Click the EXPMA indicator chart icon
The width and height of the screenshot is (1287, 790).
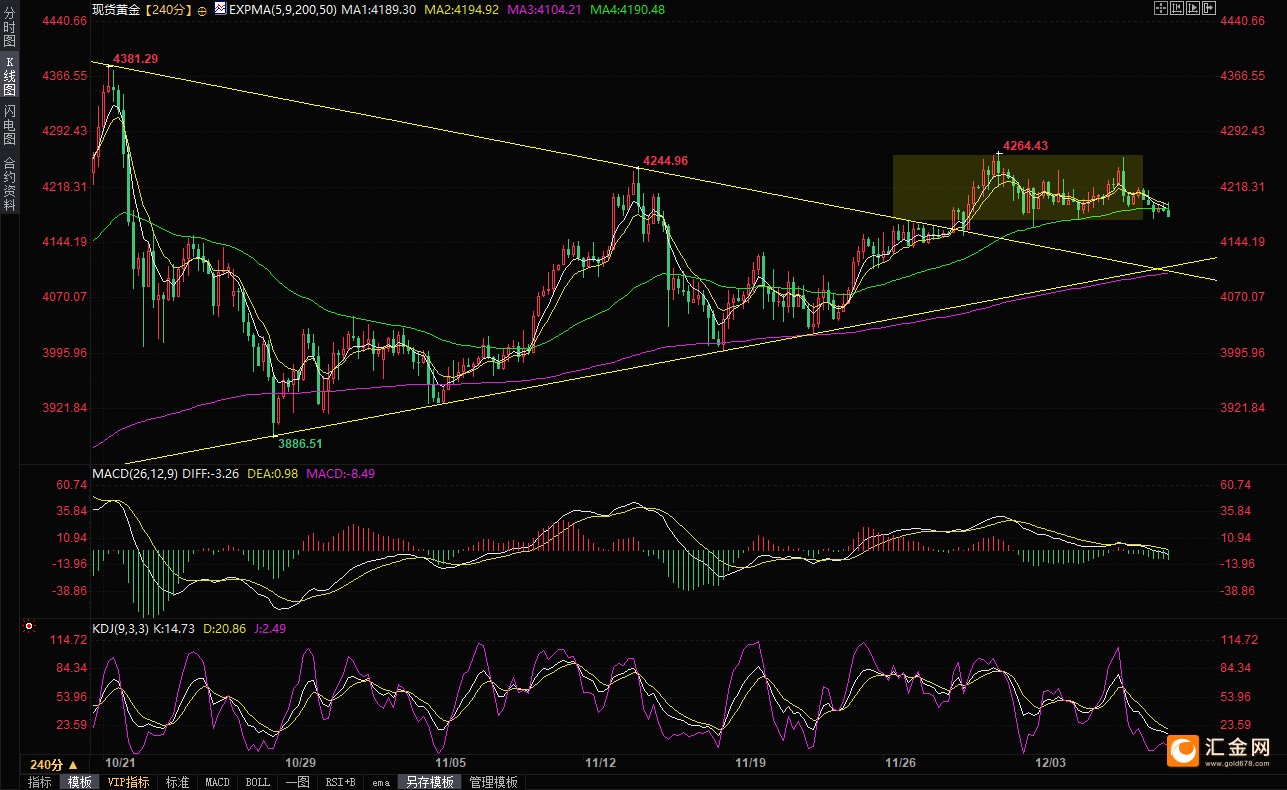tap(221, 9)
